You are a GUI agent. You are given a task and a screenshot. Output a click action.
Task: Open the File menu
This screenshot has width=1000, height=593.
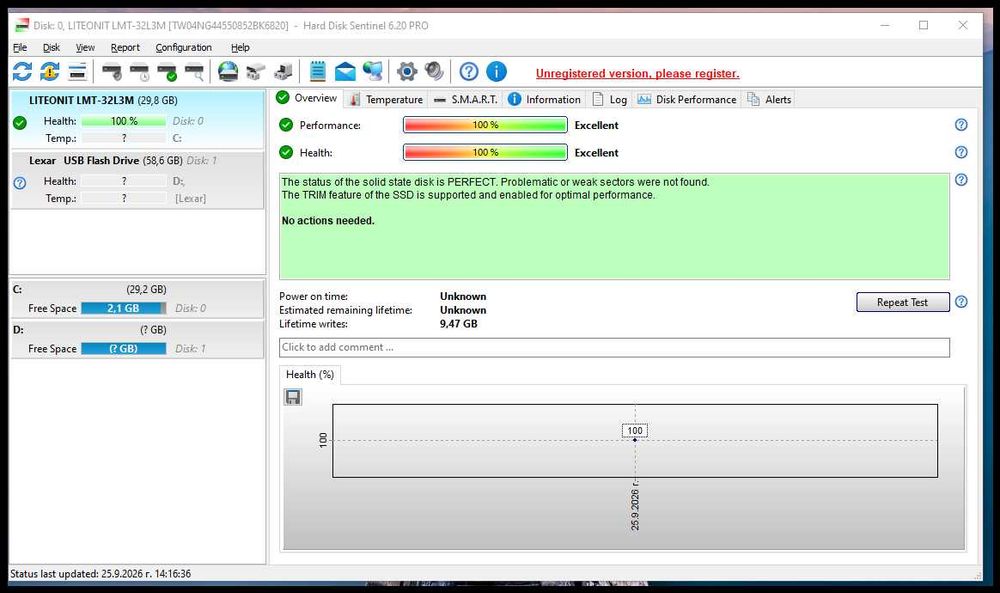(x=20, y=47)
